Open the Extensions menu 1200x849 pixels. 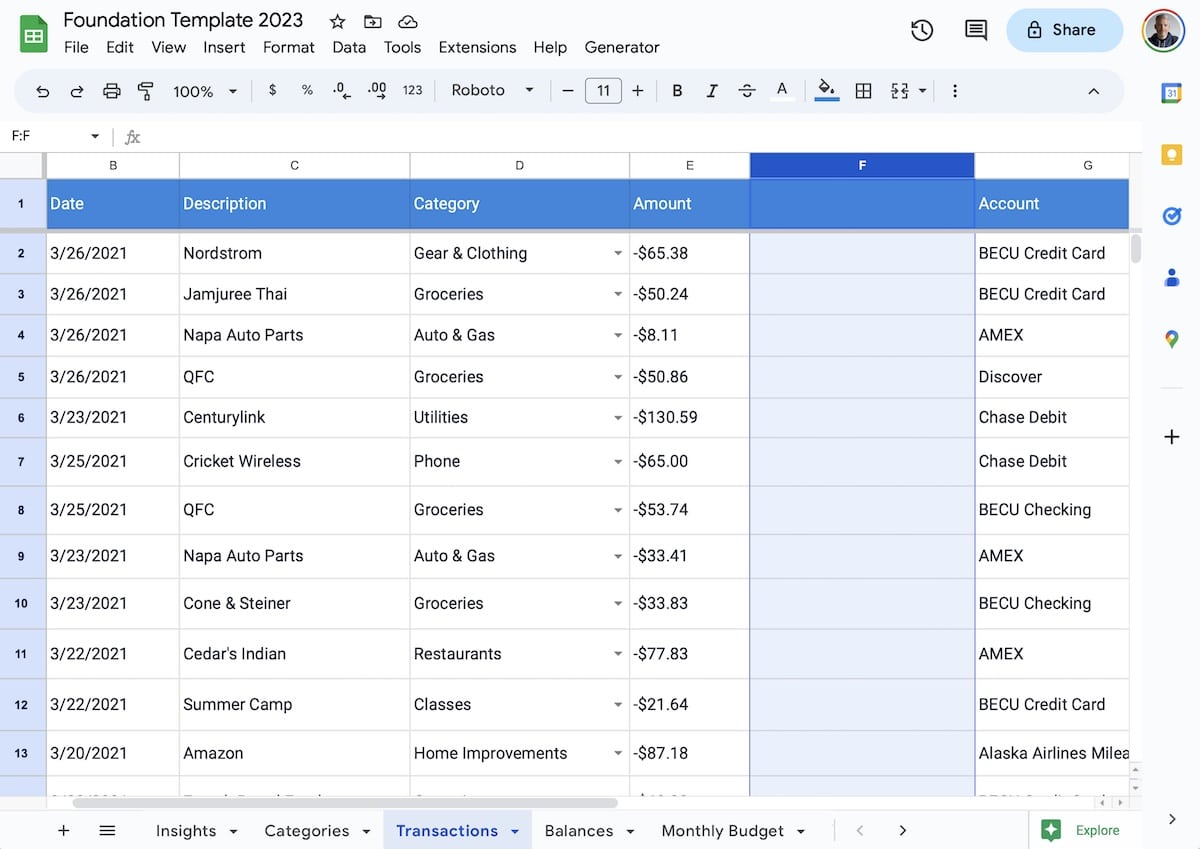point(477,47)
